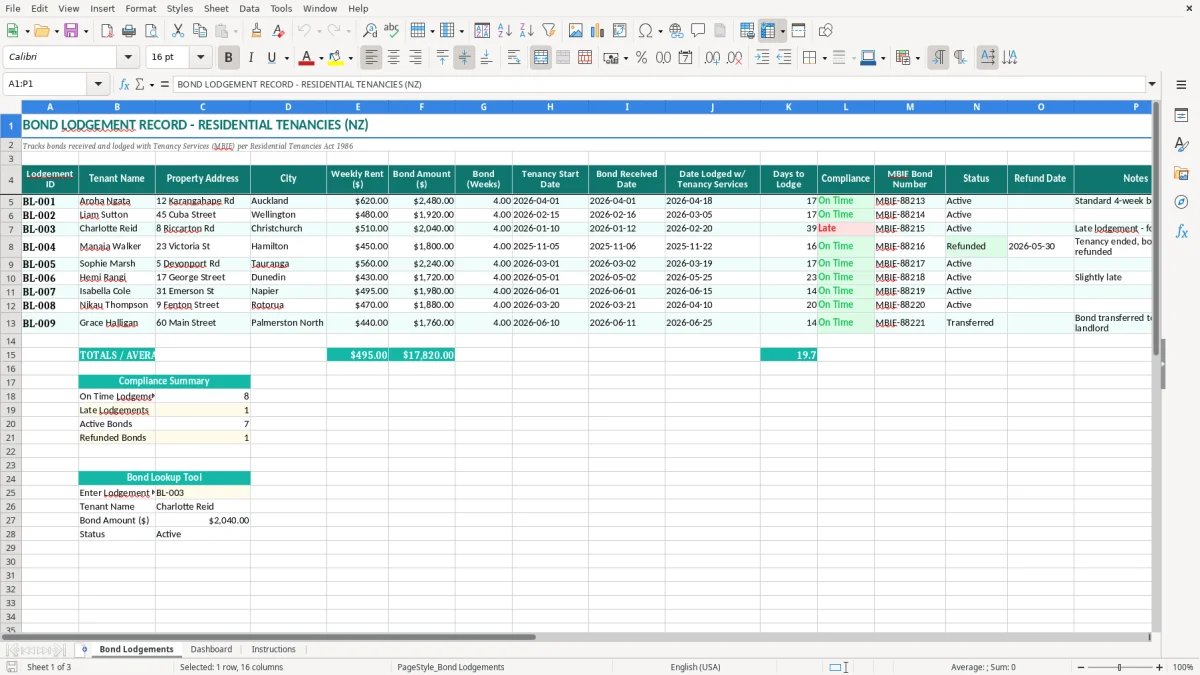Switch to the Dashboard sheet tab
This screenshot has width=1200, height=675.
tap(211, 649)
